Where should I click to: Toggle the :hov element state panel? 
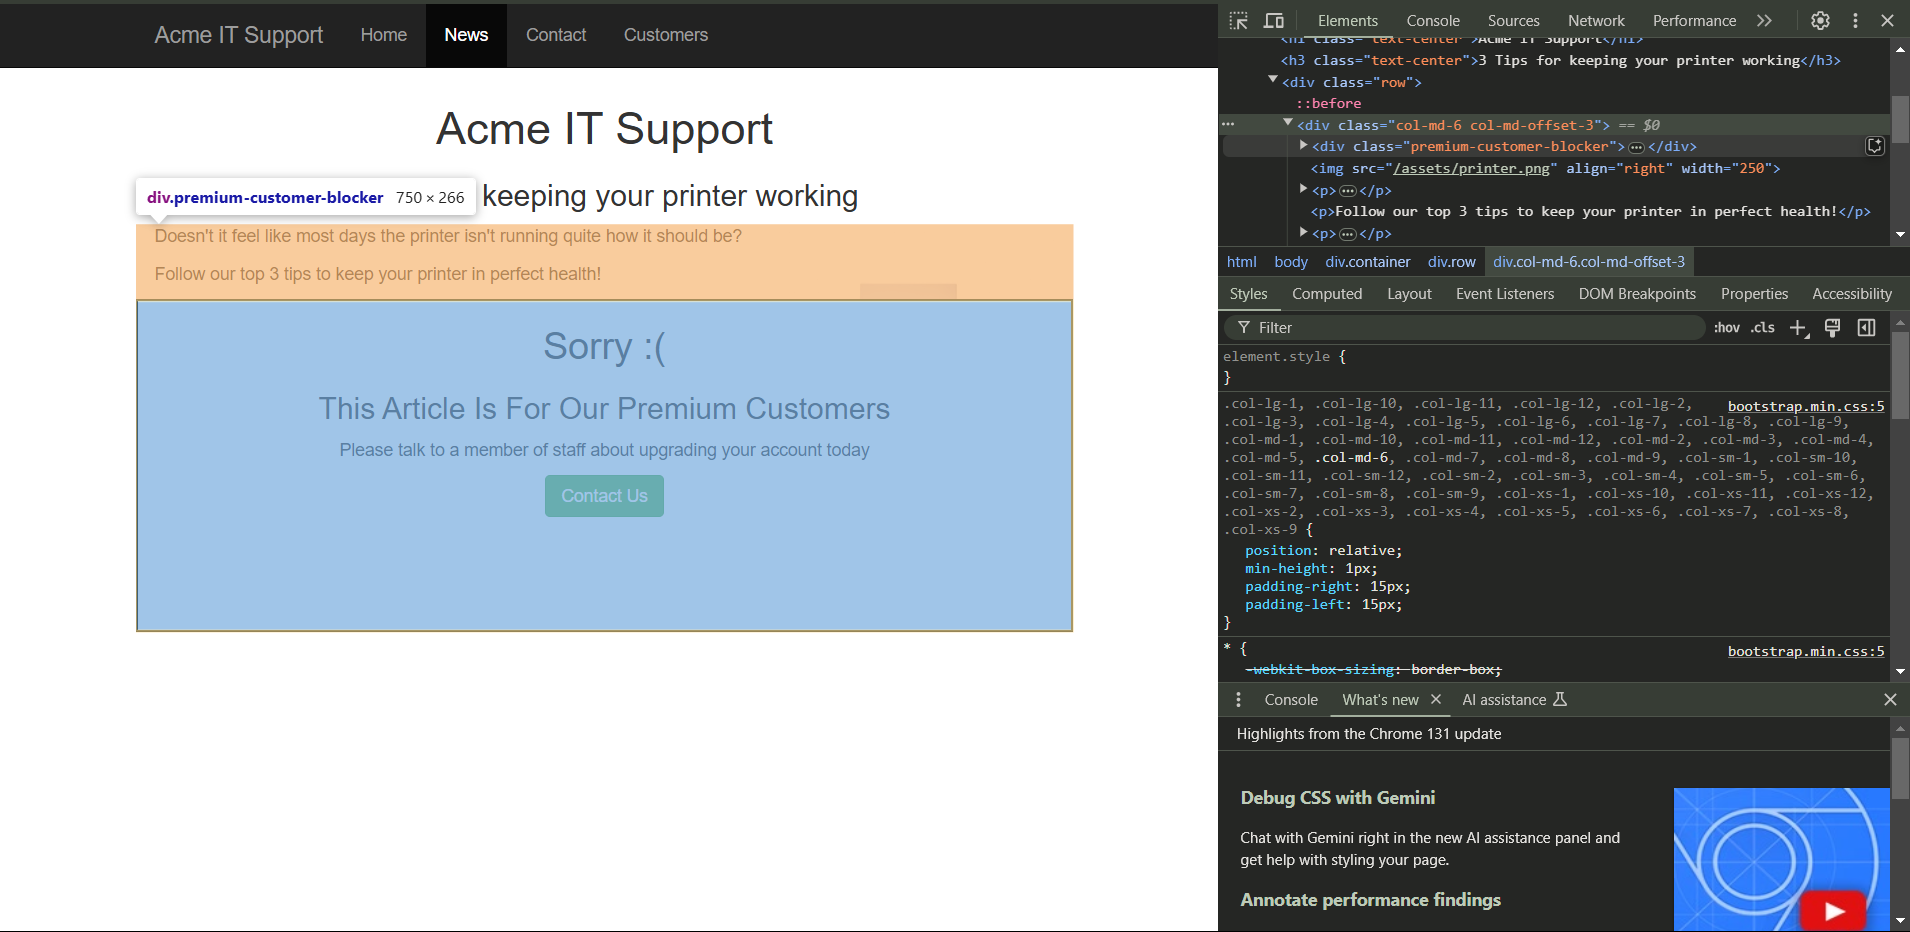pos(1726,328)
